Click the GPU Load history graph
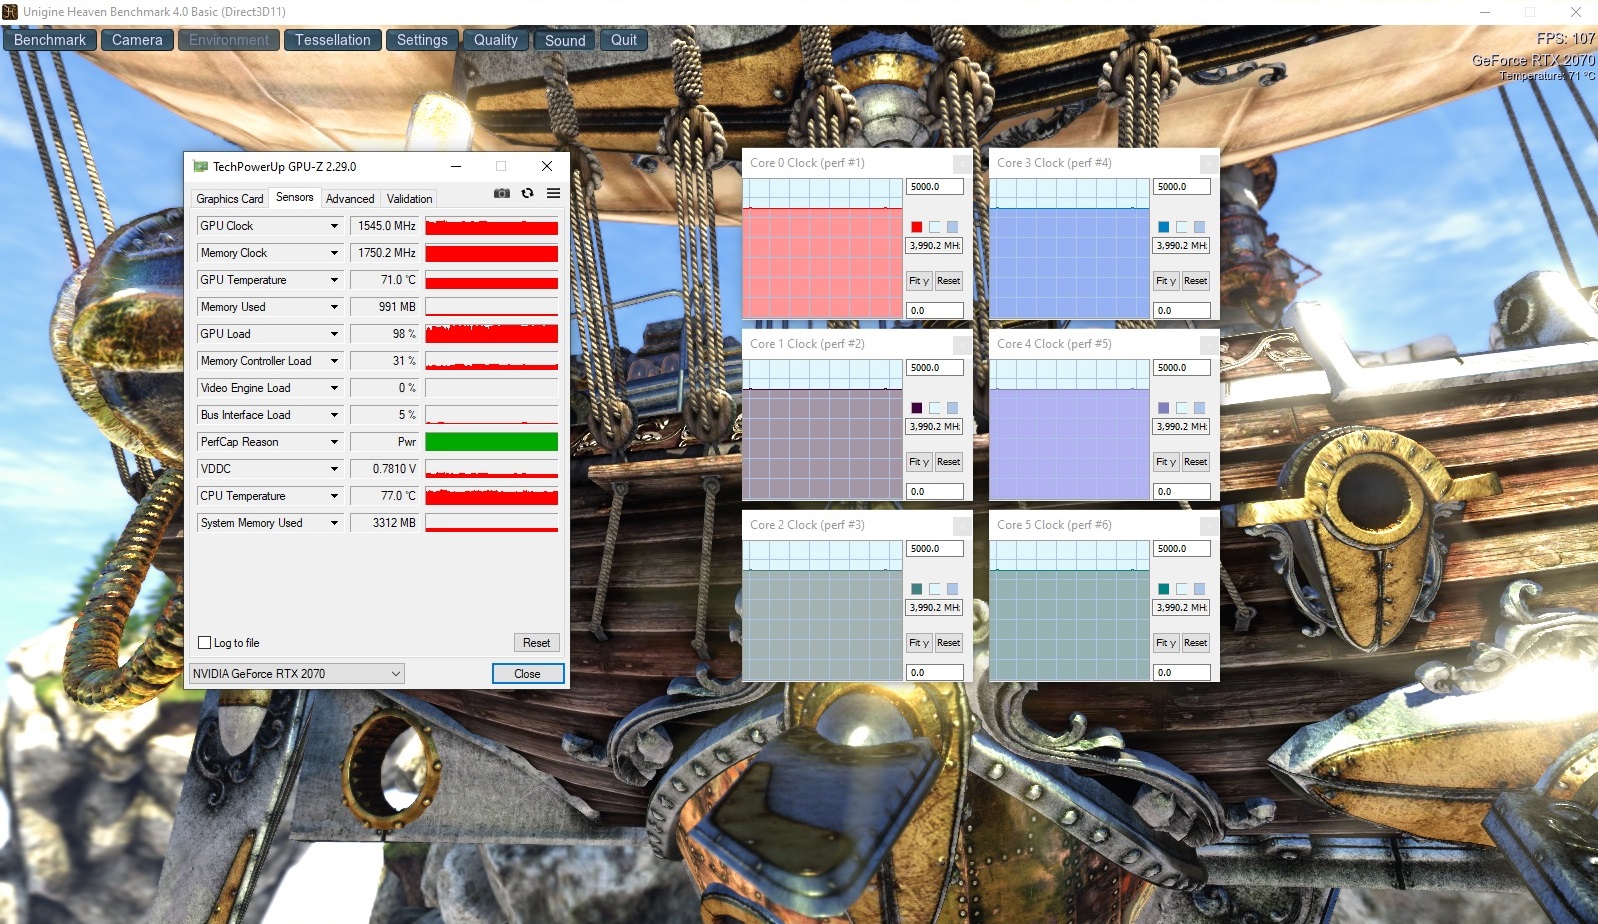 click(x=492, y=334)
